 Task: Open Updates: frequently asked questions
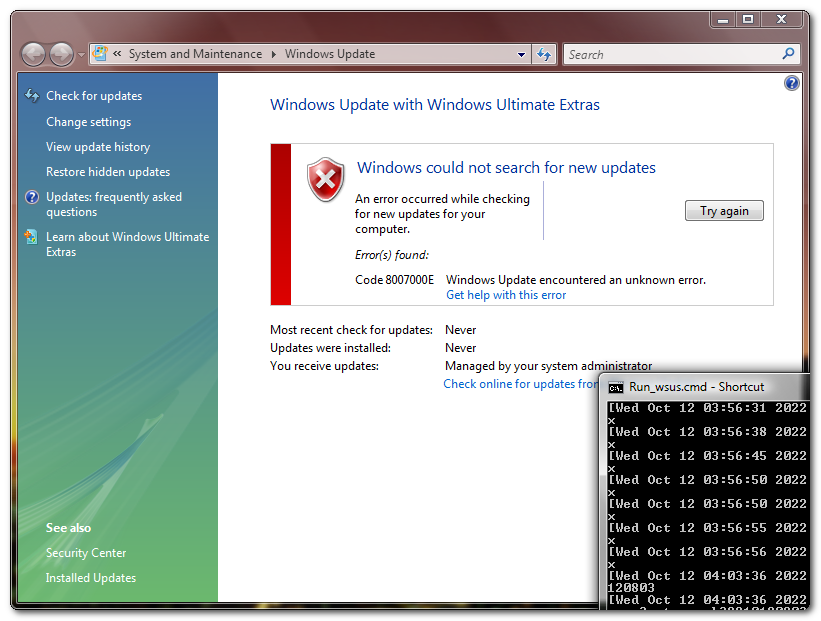[114, 204]
